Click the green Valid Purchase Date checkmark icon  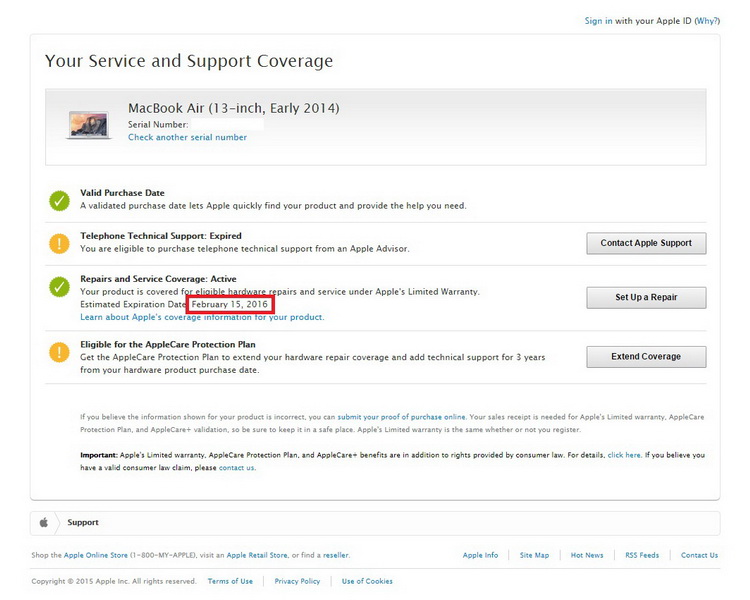point(59,200)
